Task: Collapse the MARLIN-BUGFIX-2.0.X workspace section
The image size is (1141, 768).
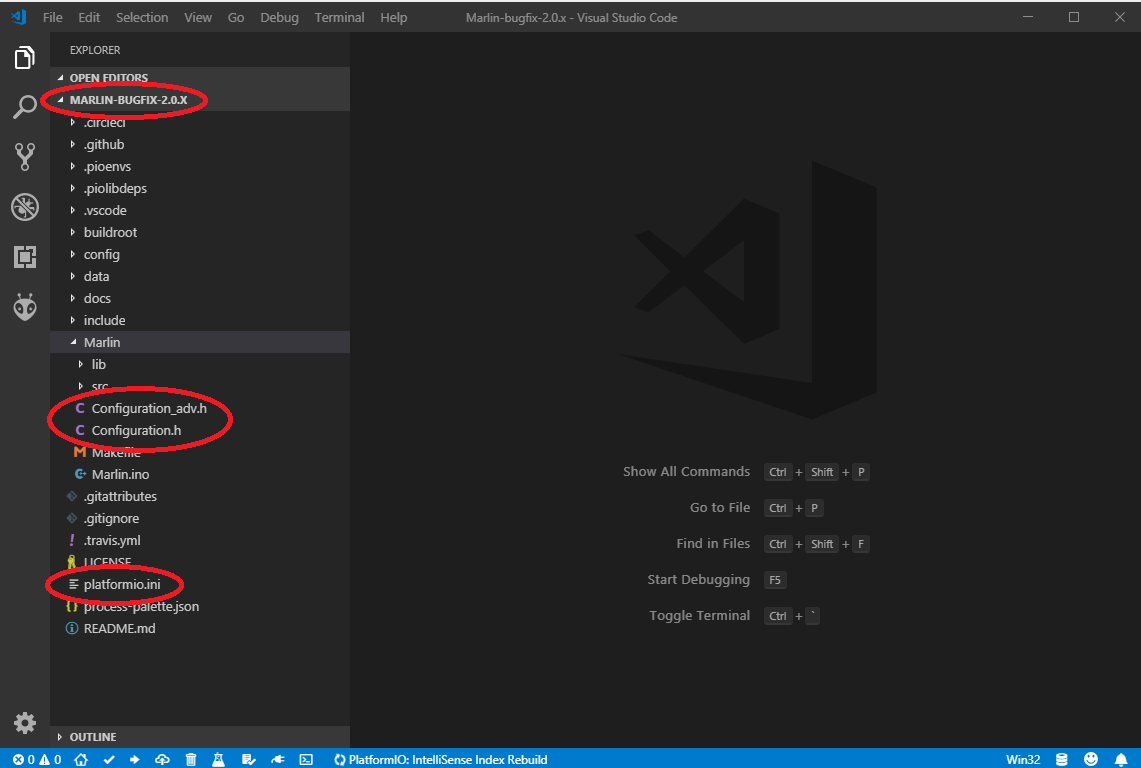Action: click(200, 100)
